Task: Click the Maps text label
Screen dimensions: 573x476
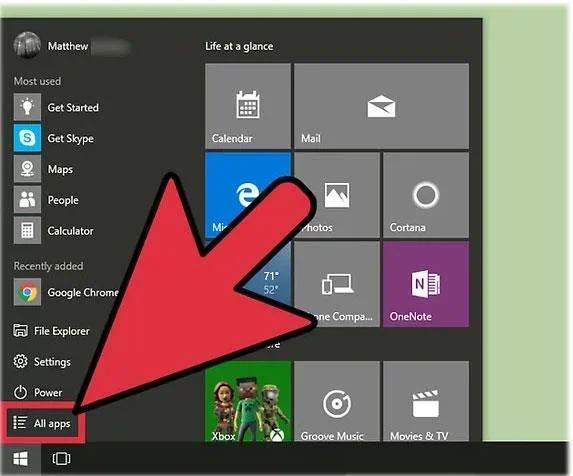Action: coord(60,170)
